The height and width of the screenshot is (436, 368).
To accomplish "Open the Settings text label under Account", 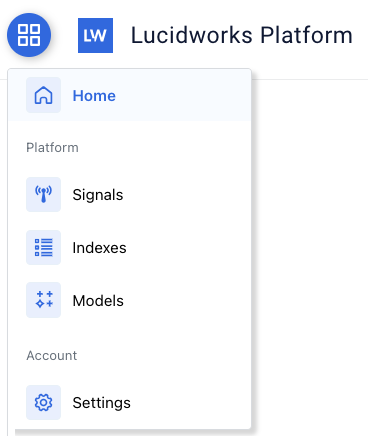I will (101, 403).
